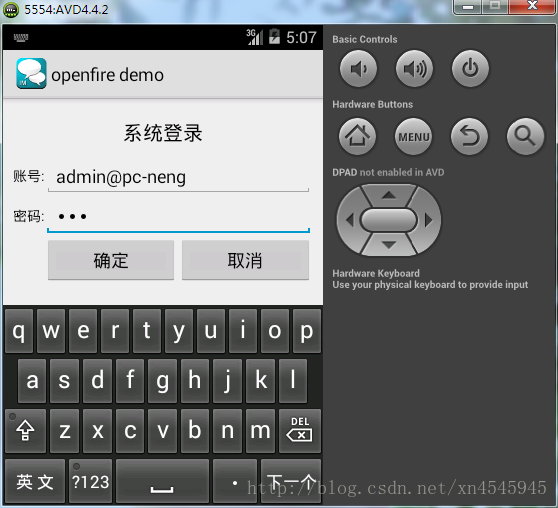Tap the 3G signal indicator
Screen dimensions: 558x508
tap(255, 37)
